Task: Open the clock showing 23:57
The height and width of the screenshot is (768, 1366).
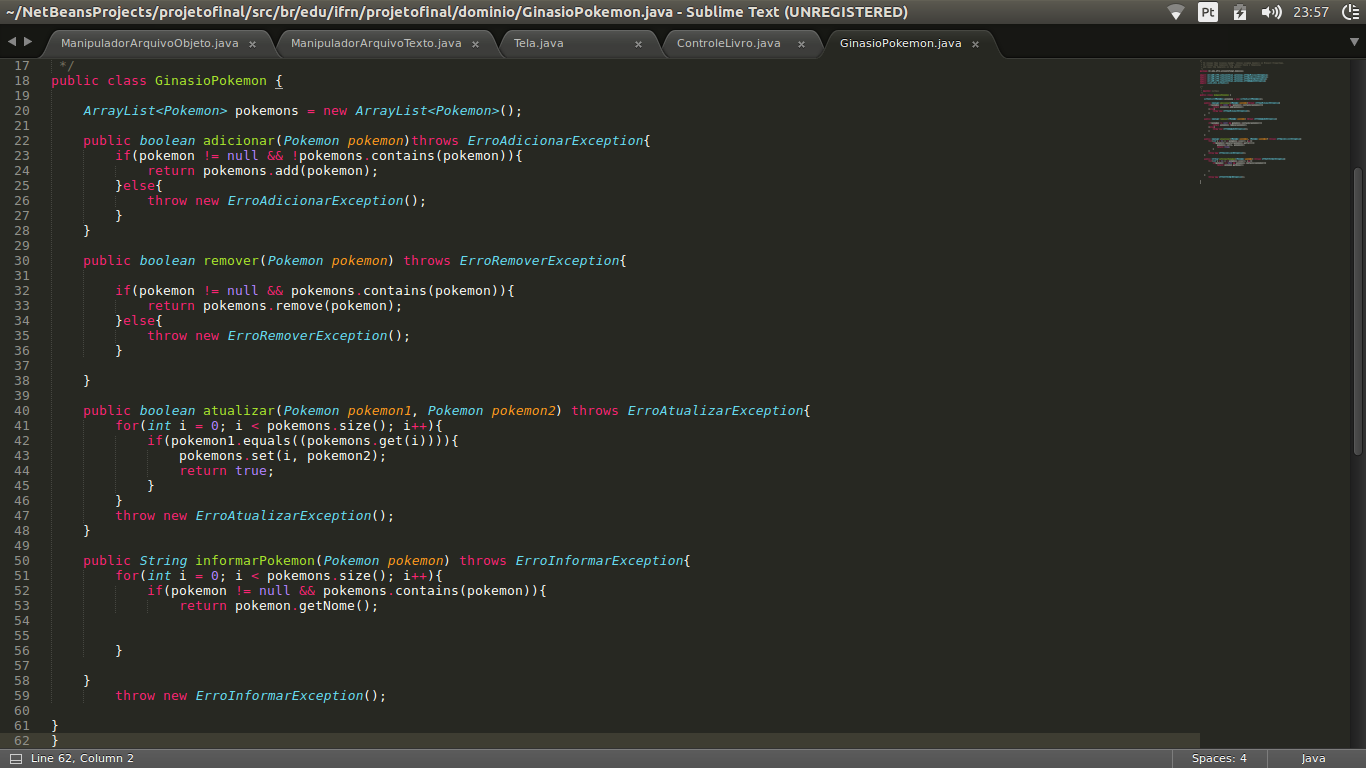Action: point(1310,12)
